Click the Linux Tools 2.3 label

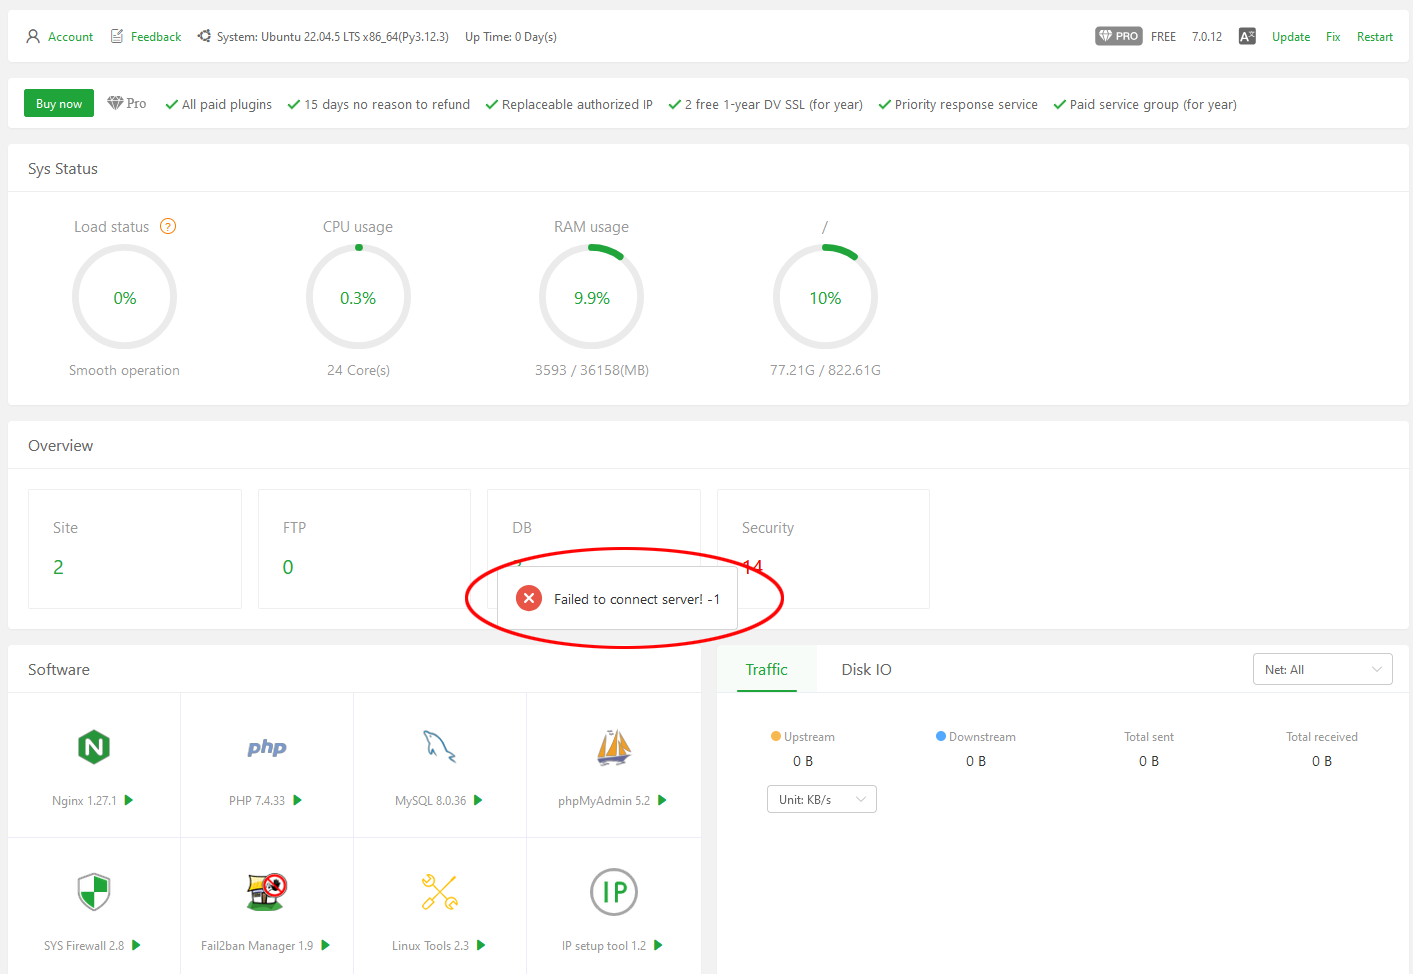430,946
